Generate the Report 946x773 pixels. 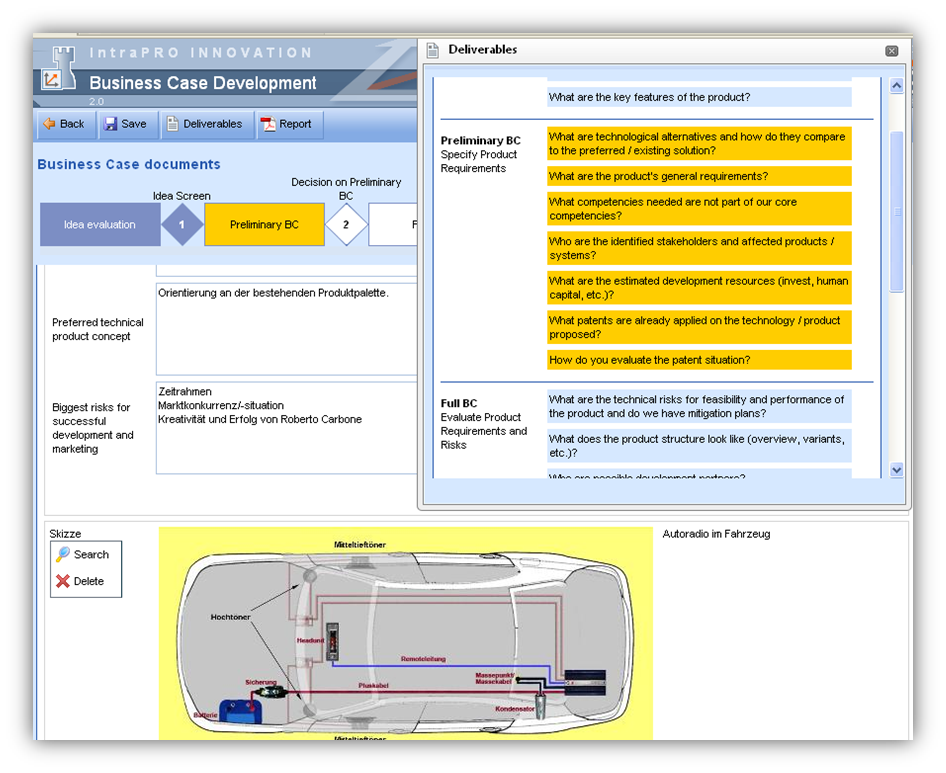click(290, 124)
